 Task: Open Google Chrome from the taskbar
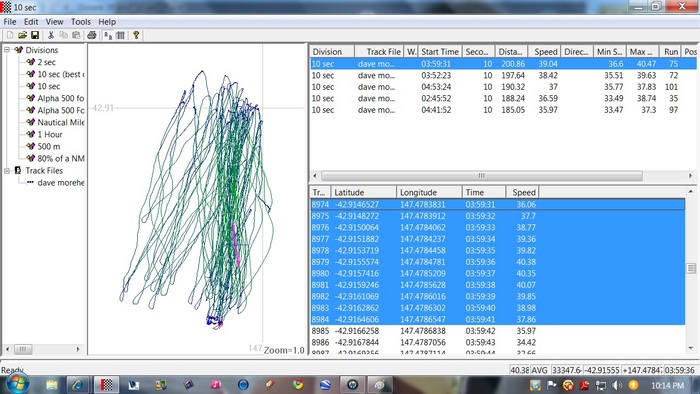pos(298,384)
